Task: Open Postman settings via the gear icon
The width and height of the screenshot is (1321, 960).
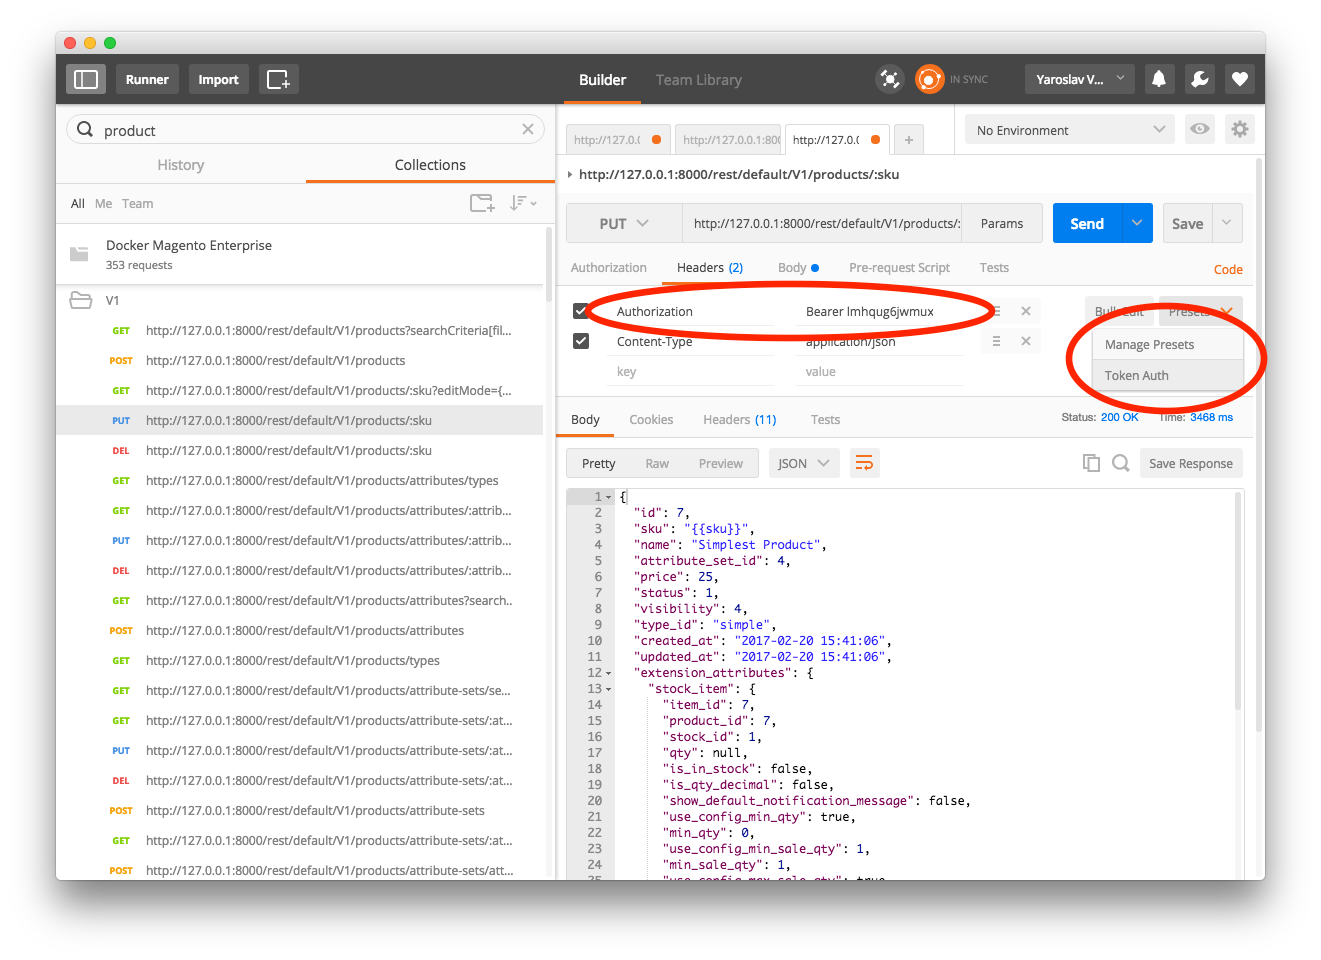Action: pyautogui.click(x=1239, y=129)
